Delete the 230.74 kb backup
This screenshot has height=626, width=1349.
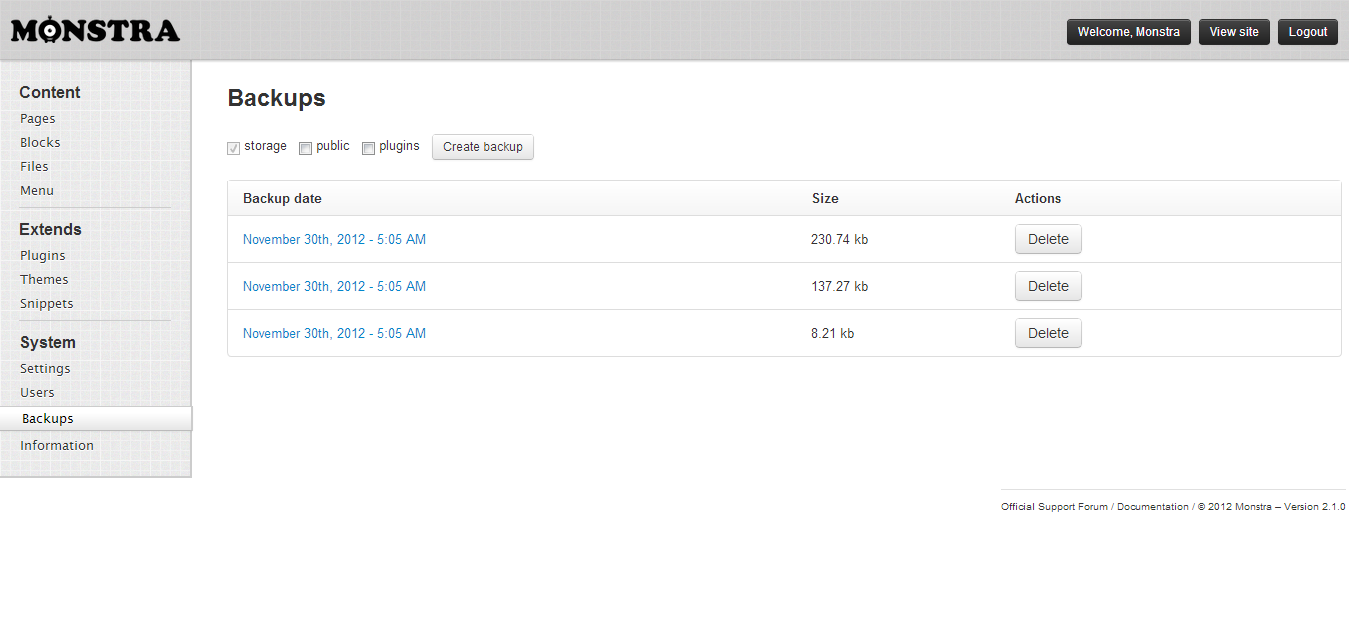tap(1047, 239)
